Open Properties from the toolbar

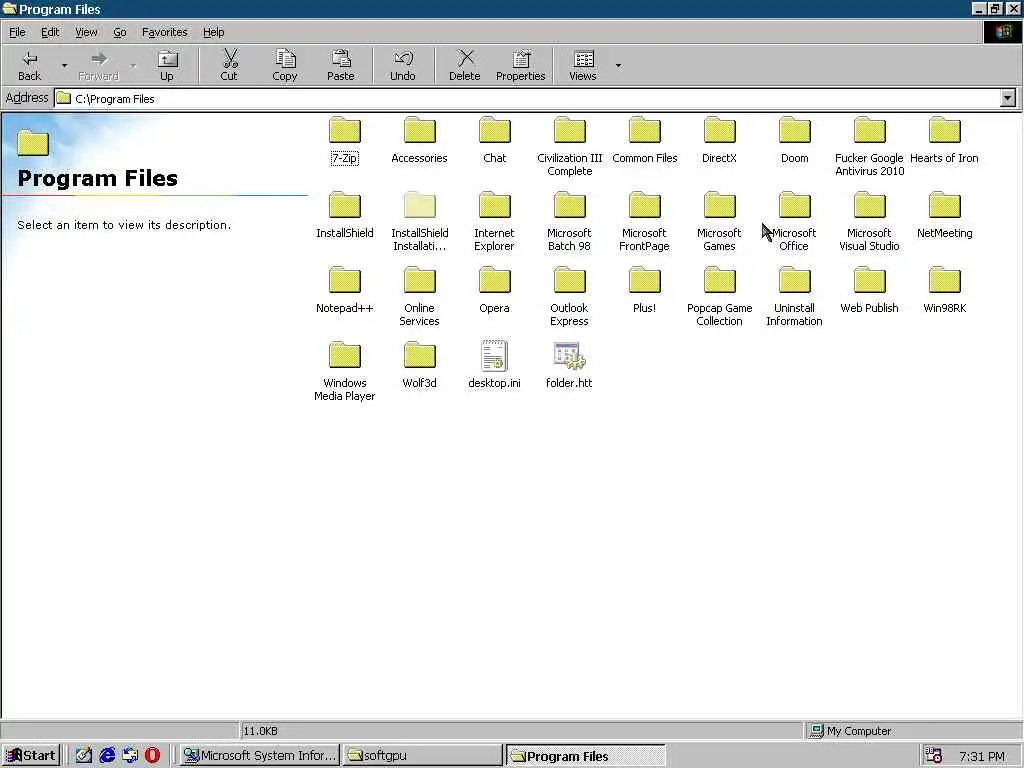(520, 65)
